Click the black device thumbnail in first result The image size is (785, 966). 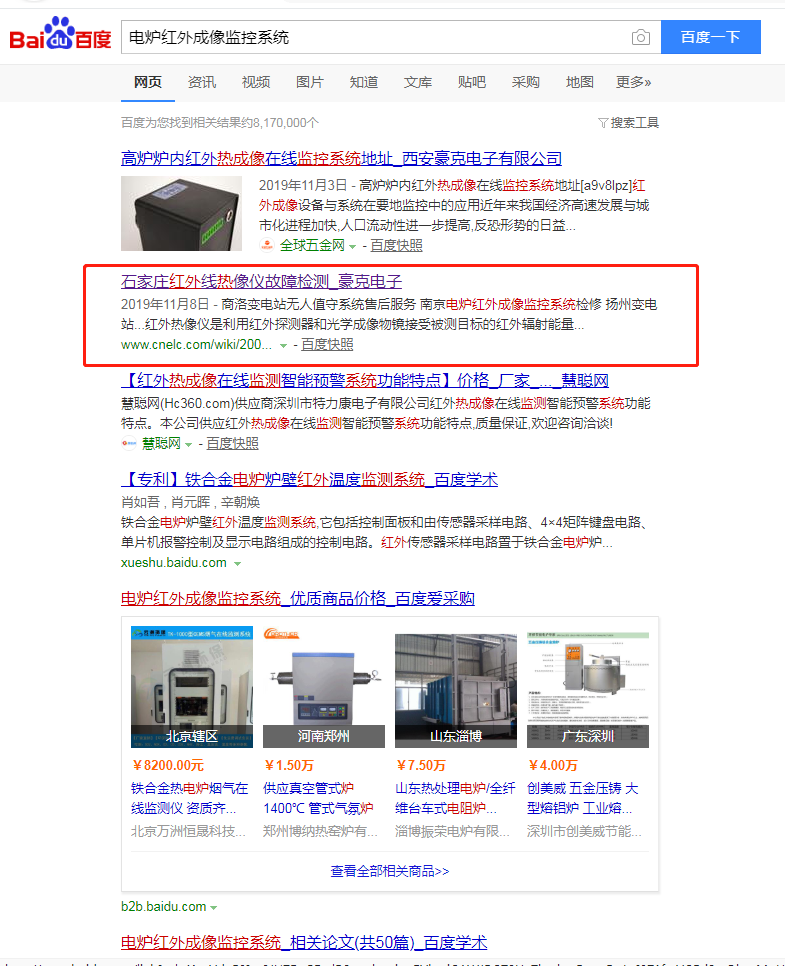181,213
